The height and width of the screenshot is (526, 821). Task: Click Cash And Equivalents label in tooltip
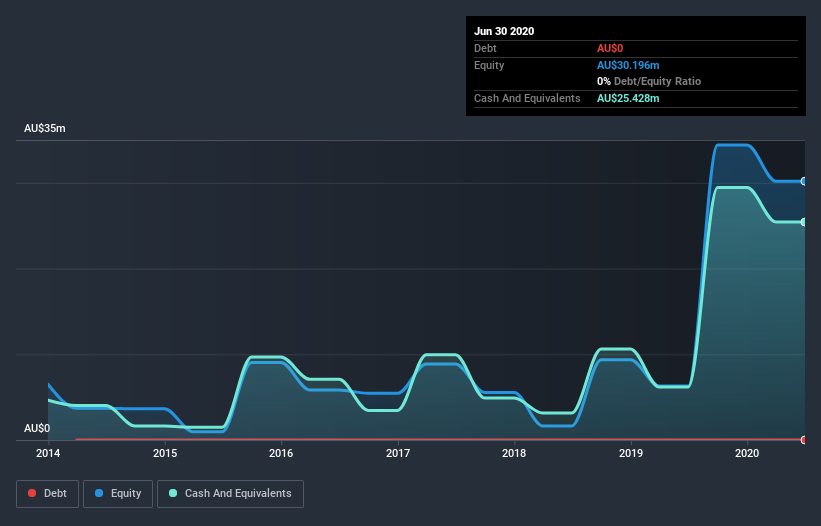coord(527,98)
